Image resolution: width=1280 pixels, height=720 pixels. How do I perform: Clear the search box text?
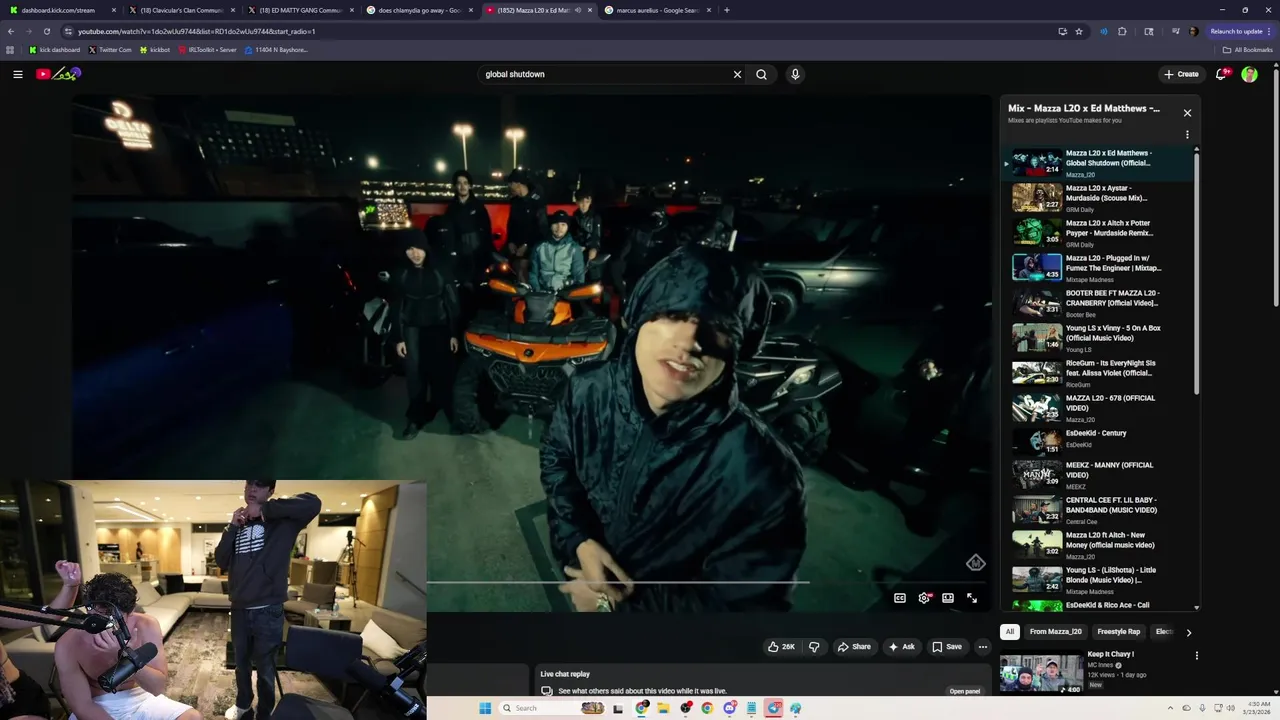tap(737, 74)
